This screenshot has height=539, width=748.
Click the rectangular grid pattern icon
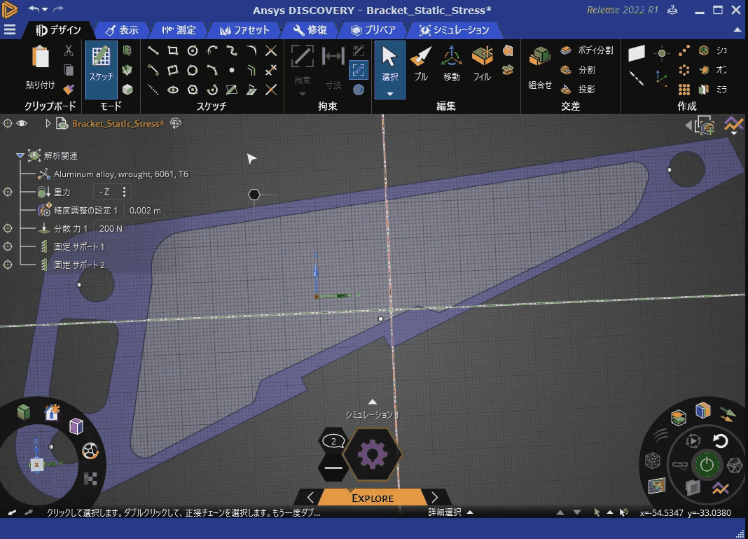click(684, 89)
